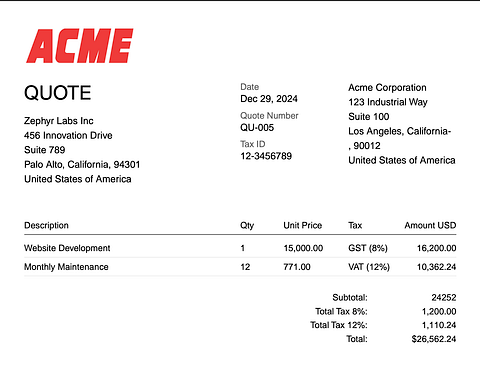Select the date Dec 29, 2024
Screen dimensions: 480x381
click(x=269, y=99)
